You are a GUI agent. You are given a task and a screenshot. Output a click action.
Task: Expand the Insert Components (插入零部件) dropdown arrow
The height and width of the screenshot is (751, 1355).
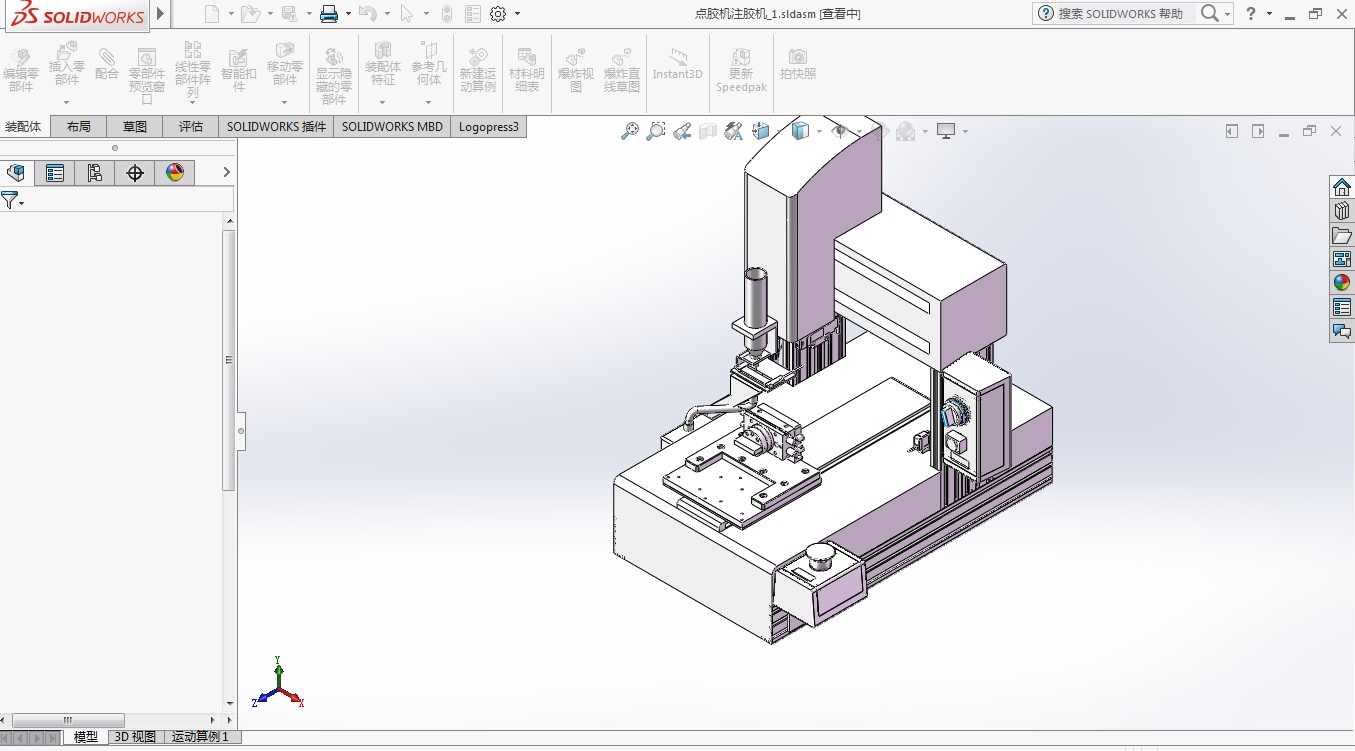point(67,102)
